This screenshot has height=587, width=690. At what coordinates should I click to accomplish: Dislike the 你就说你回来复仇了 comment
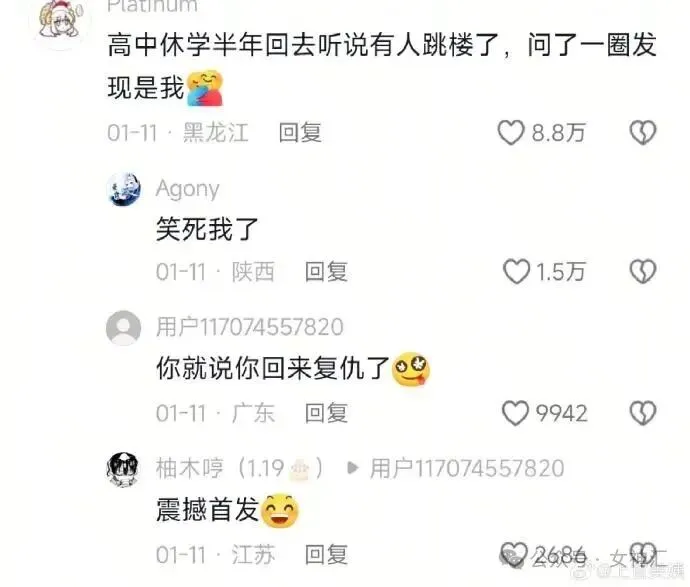[x=643, y=413]
